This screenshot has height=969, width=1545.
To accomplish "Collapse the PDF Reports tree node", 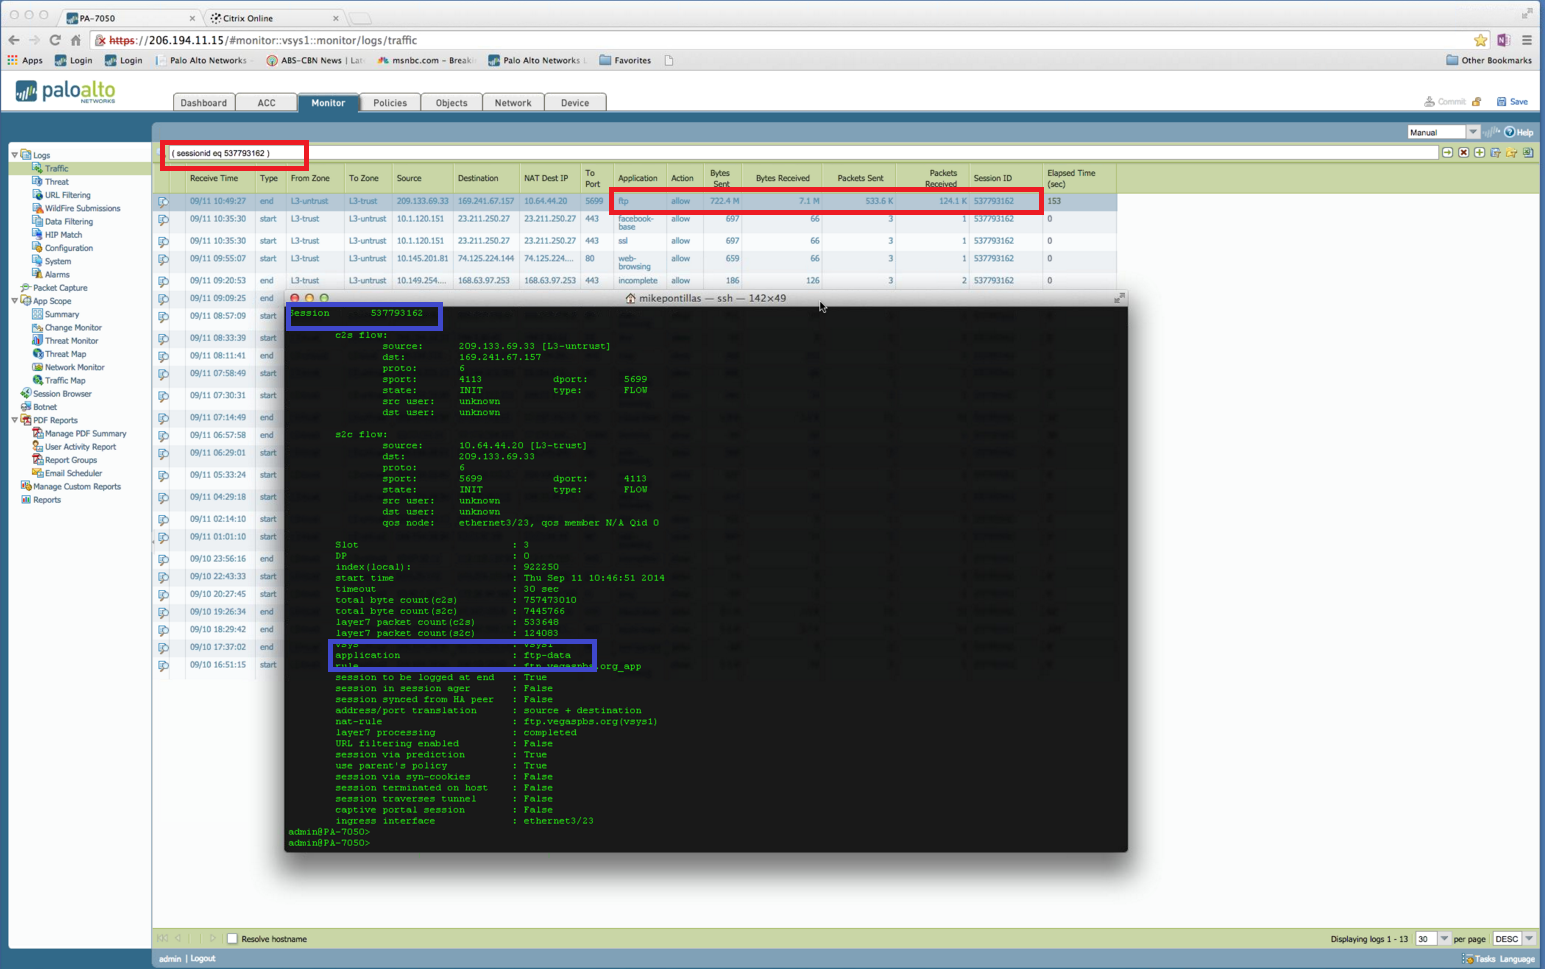I will click(x=15, y=420).
